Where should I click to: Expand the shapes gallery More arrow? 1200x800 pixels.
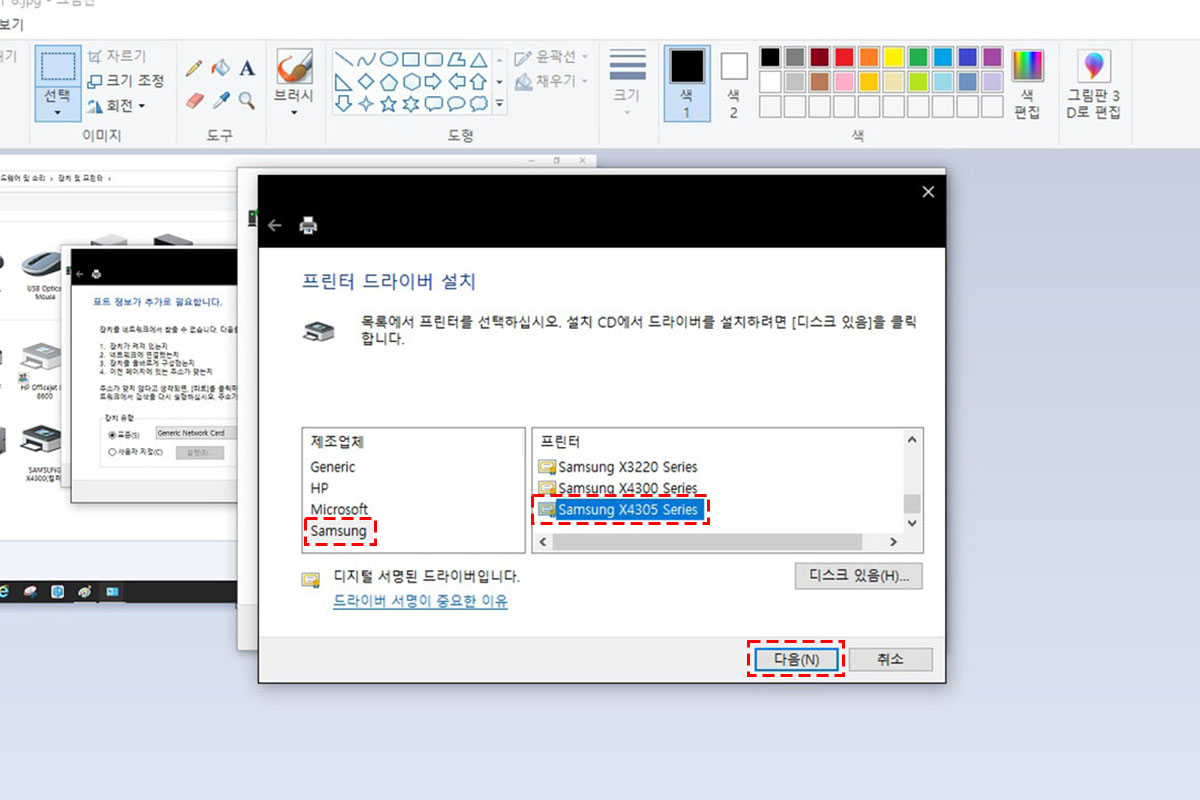point(500,103)
